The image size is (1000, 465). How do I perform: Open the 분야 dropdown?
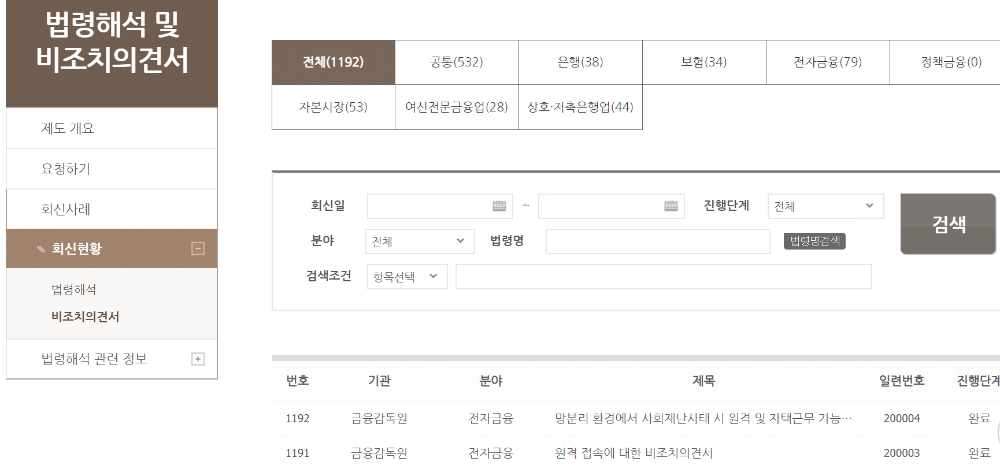click(x=420, y=241)
